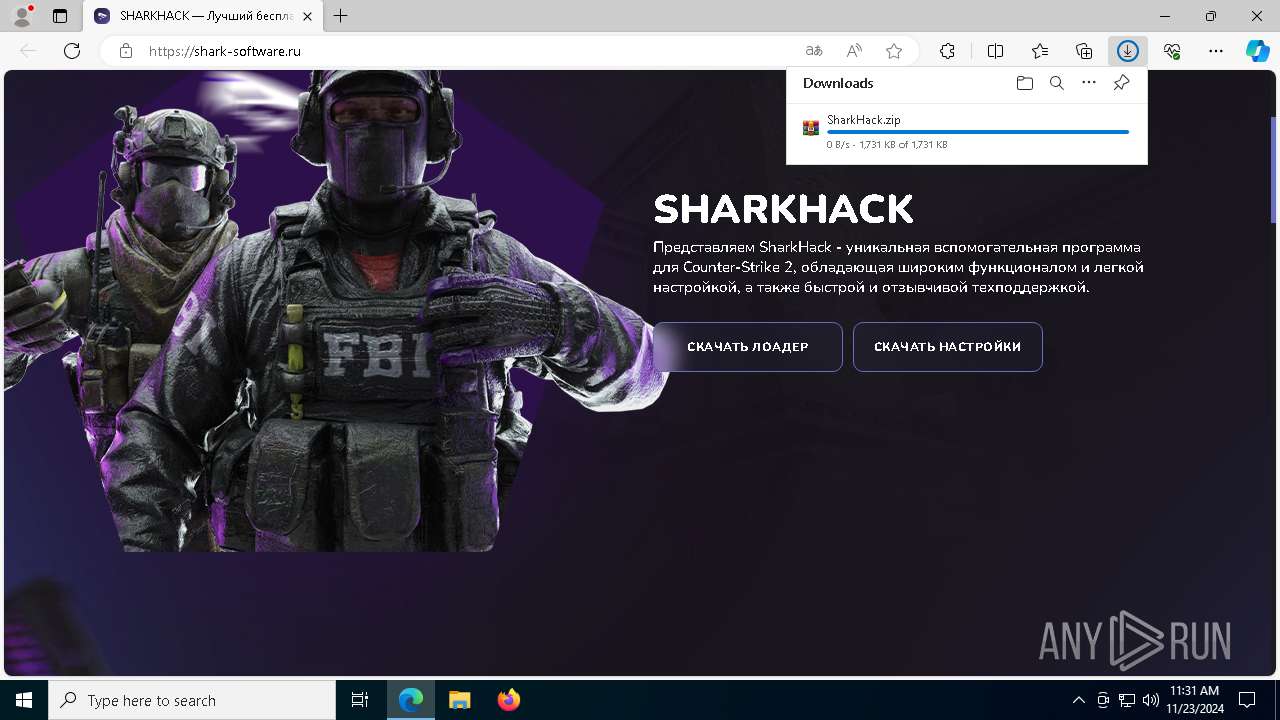Click the SharkHack.zip archive file icon
Viewport: 1280px width, 720px height.
(x=811, y=128)
